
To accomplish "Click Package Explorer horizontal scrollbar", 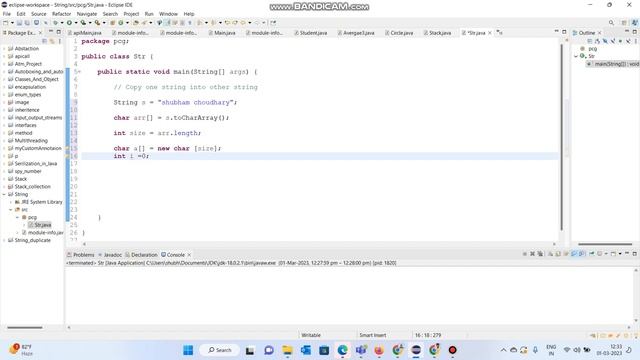I will [x=24, y=327].
